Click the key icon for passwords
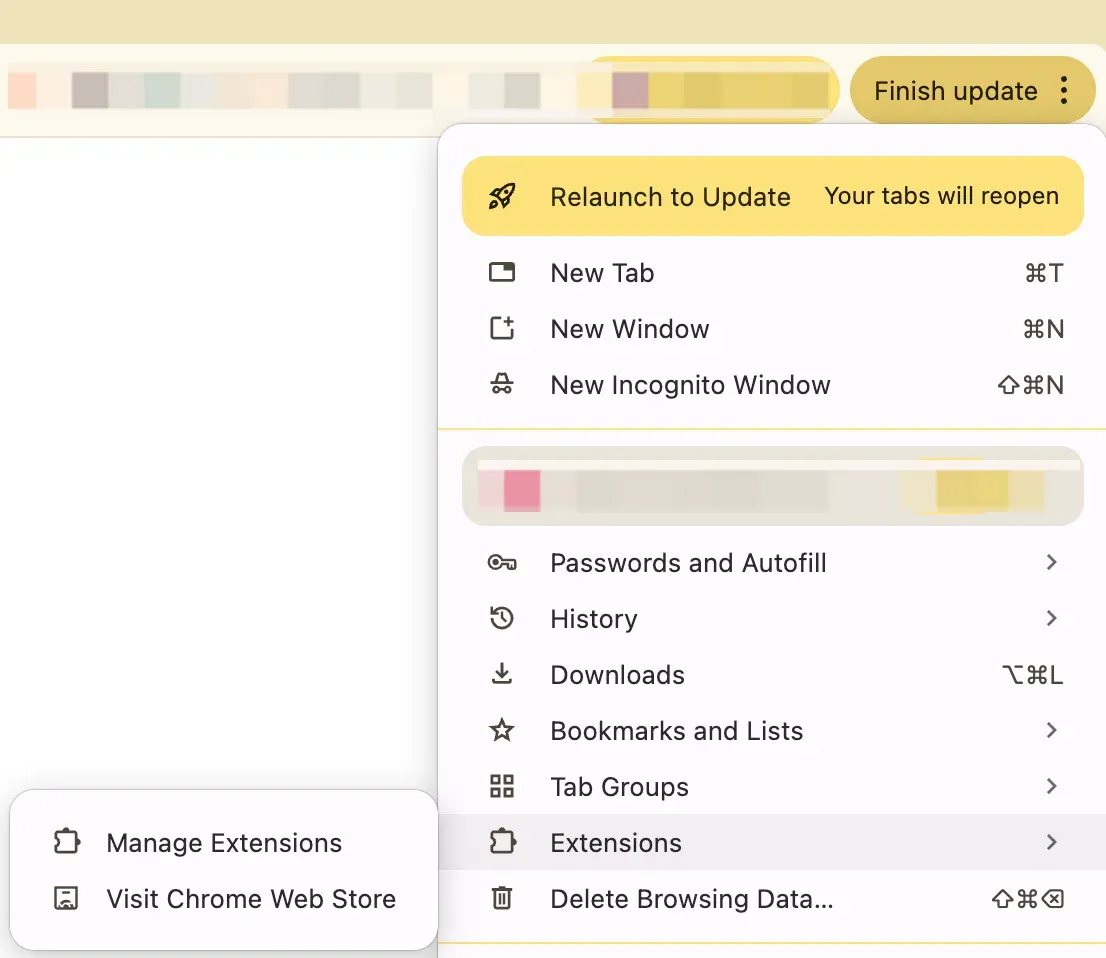The height and width of the screenshot is (958, 1106). click(502, 563)
